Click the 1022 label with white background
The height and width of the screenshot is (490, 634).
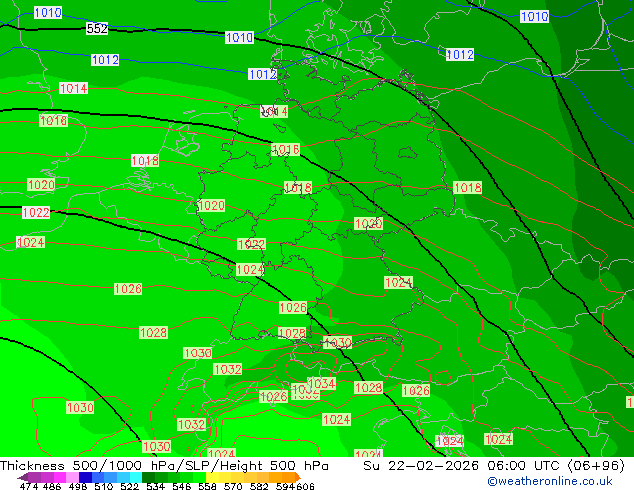point(36,213)
